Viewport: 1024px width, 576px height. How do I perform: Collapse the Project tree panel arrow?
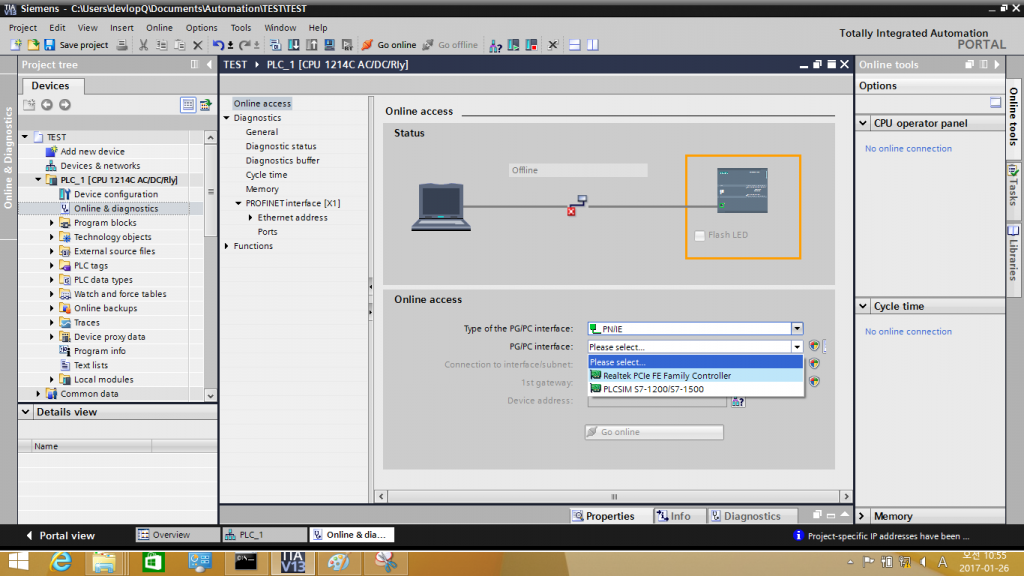coord(209,65)
